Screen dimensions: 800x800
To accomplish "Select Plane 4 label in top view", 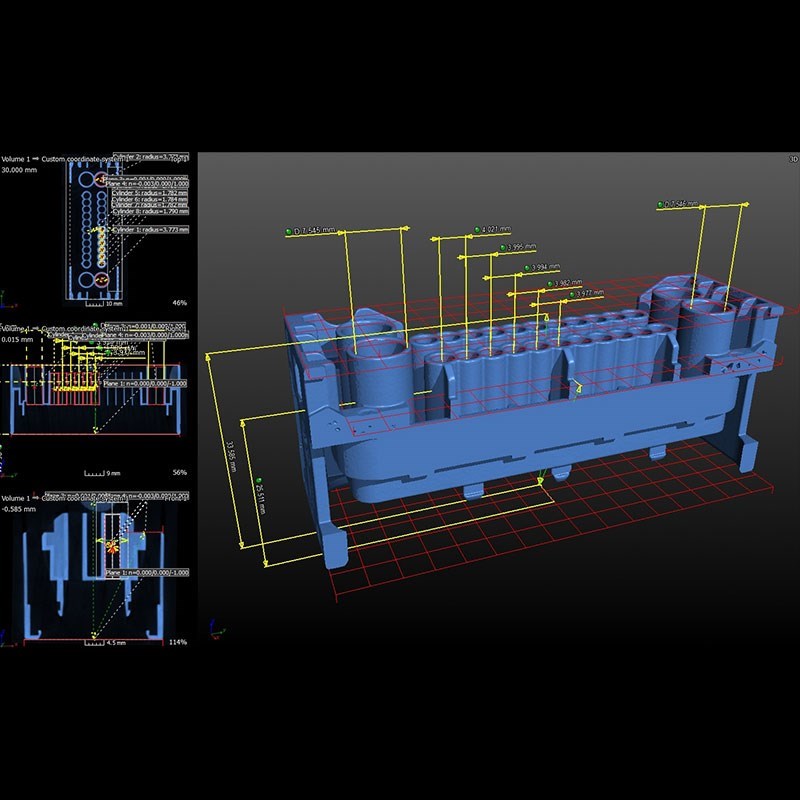I will point(147,183).
